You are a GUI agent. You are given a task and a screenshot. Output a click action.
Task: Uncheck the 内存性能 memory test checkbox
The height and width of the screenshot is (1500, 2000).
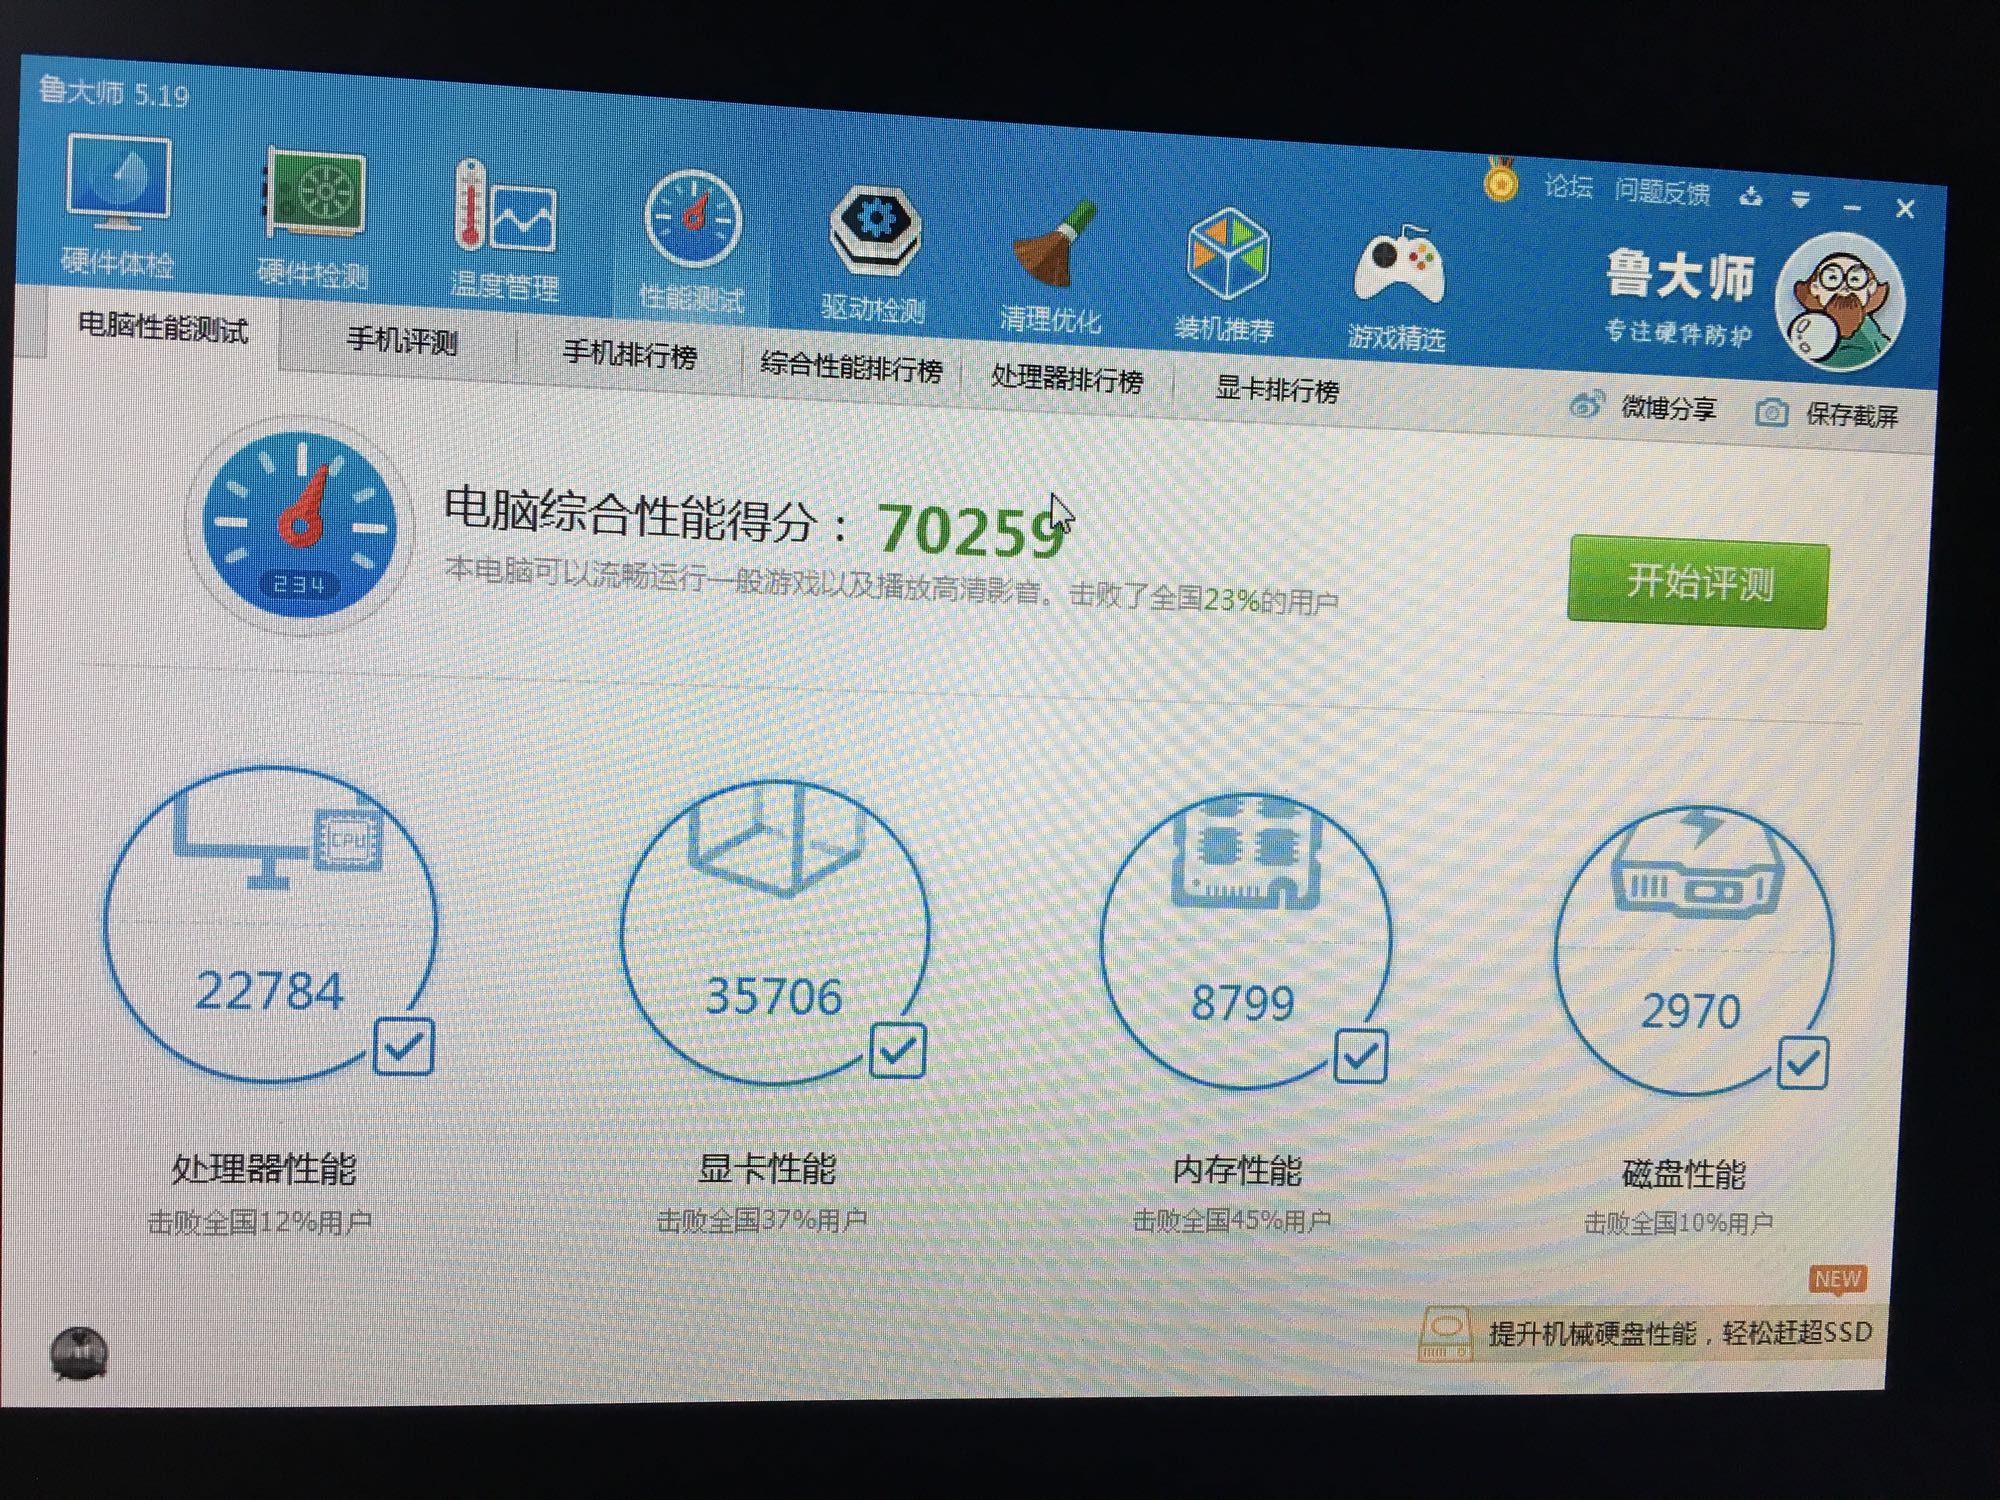(x=1360, y=1056)
